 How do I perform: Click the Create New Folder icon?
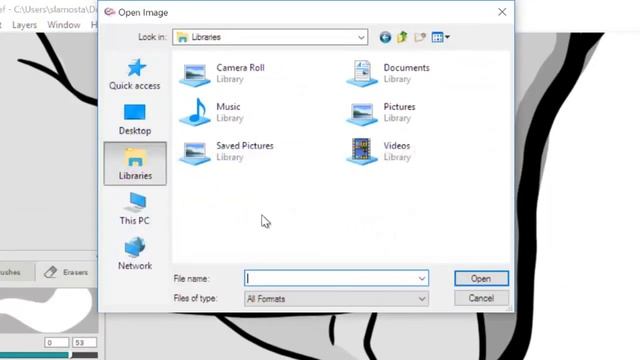(420, 37)
